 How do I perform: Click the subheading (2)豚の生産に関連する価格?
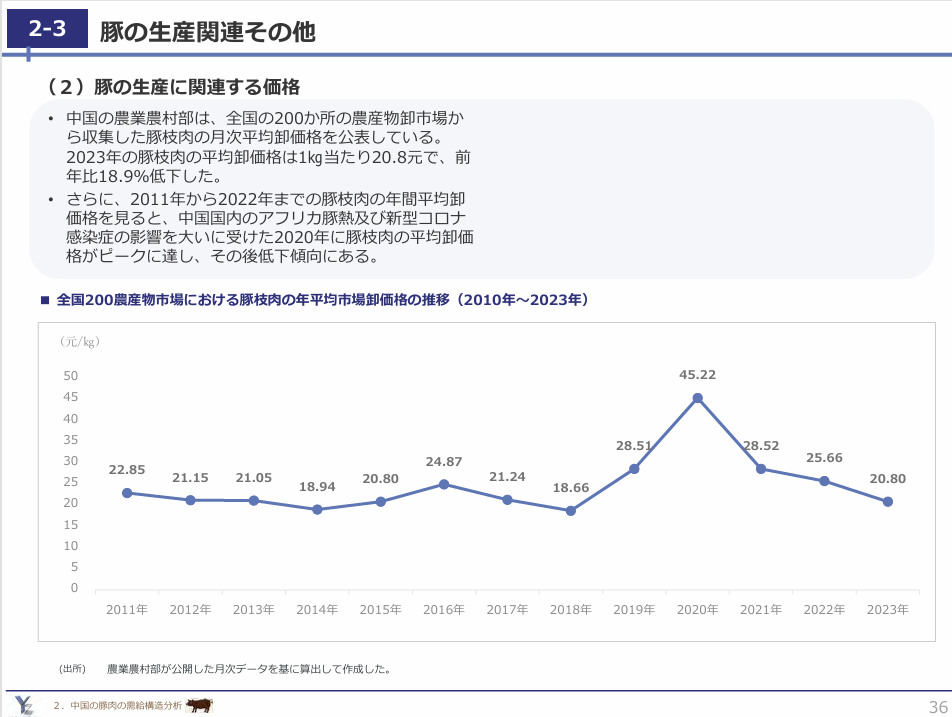(171, 87)
